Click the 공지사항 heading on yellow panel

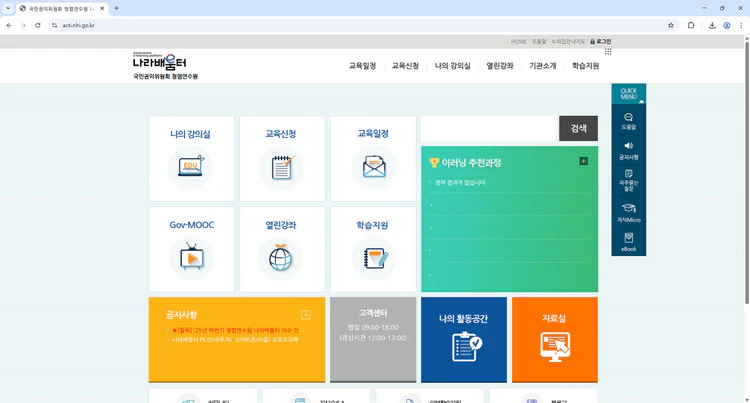pyautogui.click(x=181, y=315)
